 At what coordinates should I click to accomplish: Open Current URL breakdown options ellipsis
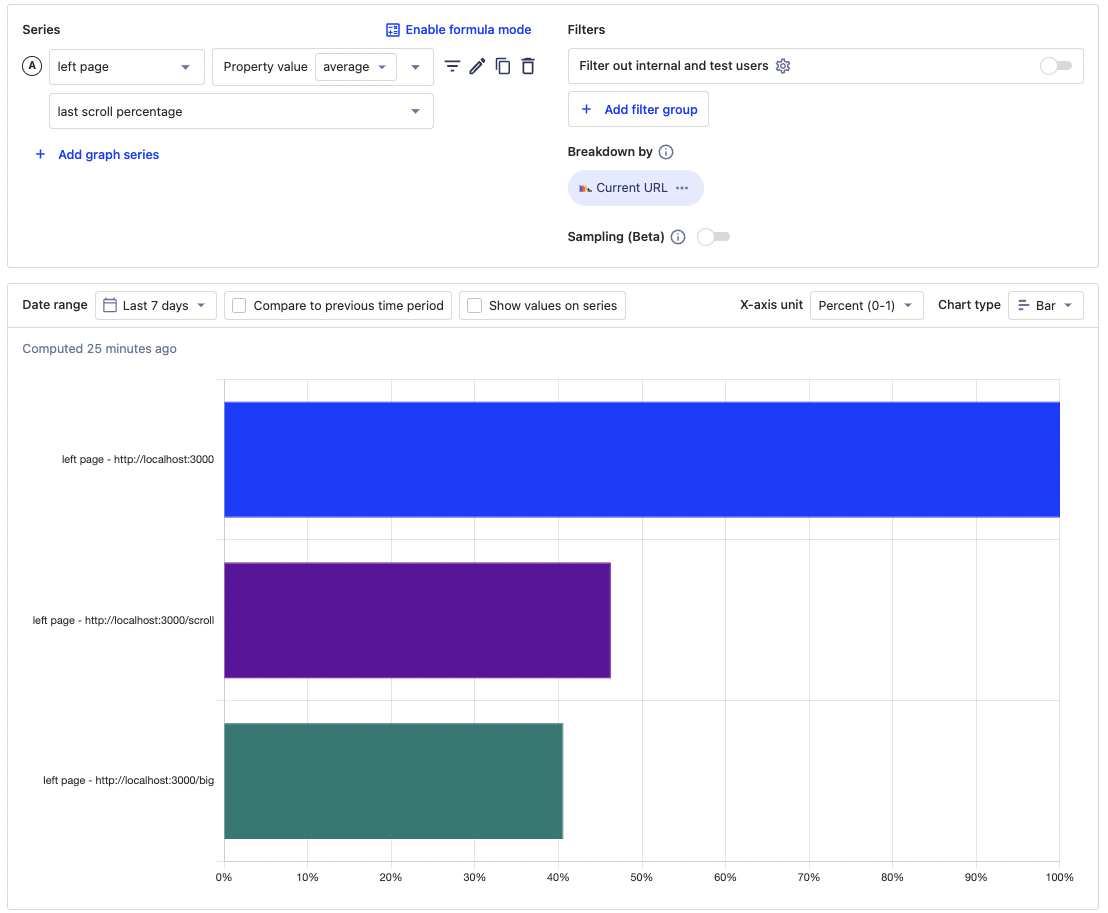click(682, 188)
